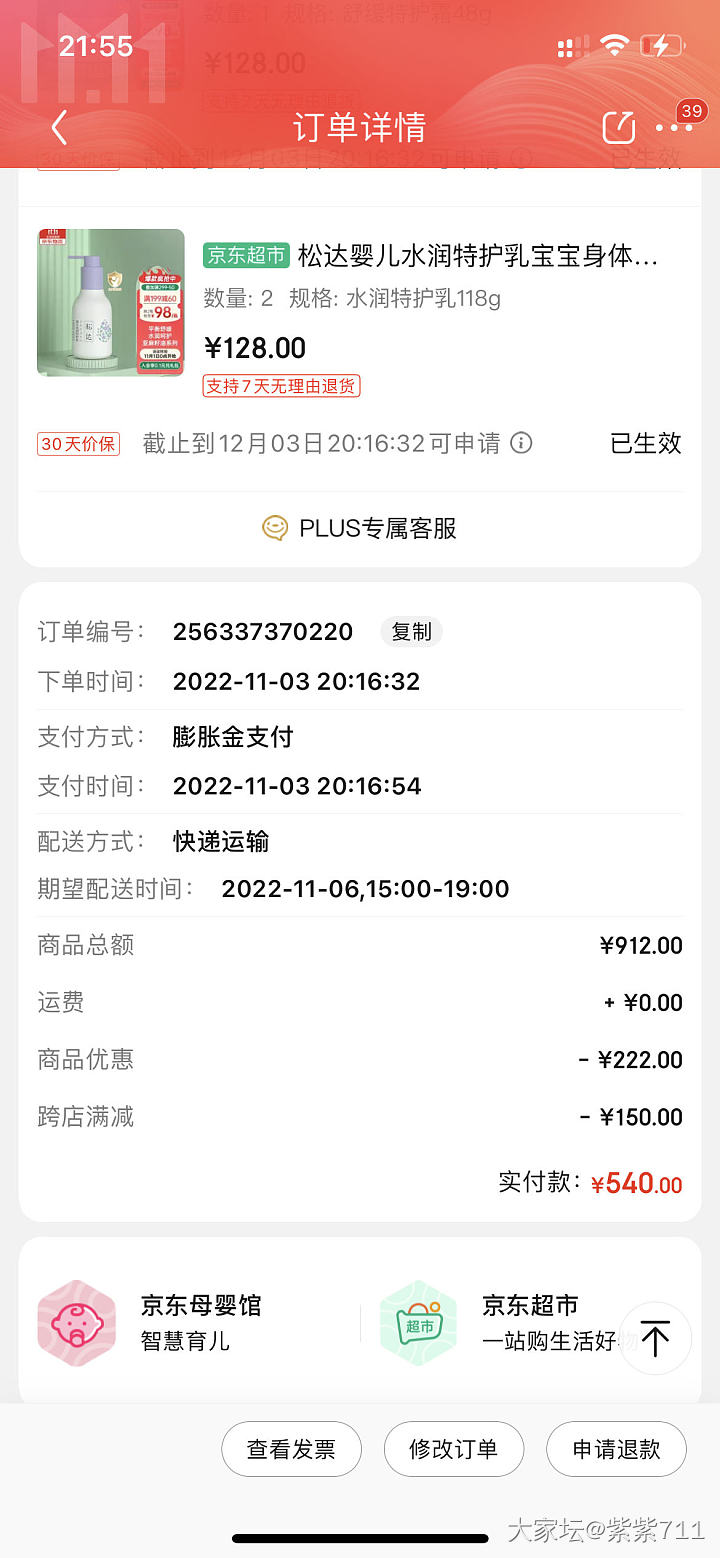Tap the 京东超市 shopping basket icon
Viewport: 720px width, 1558px height.
pos(418,1324)
